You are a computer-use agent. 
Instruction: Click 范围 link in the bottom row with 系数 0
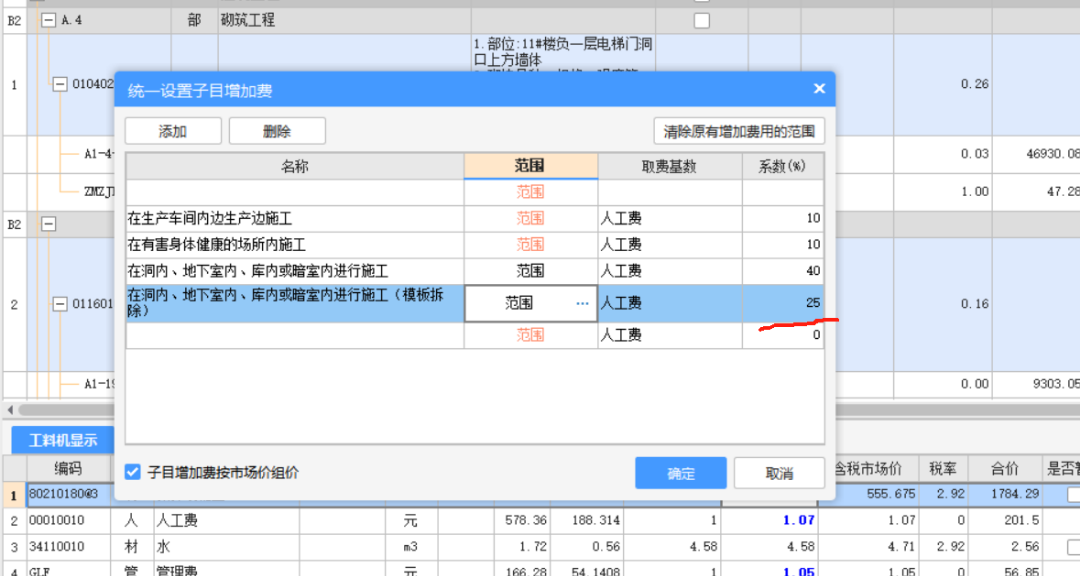530,335
